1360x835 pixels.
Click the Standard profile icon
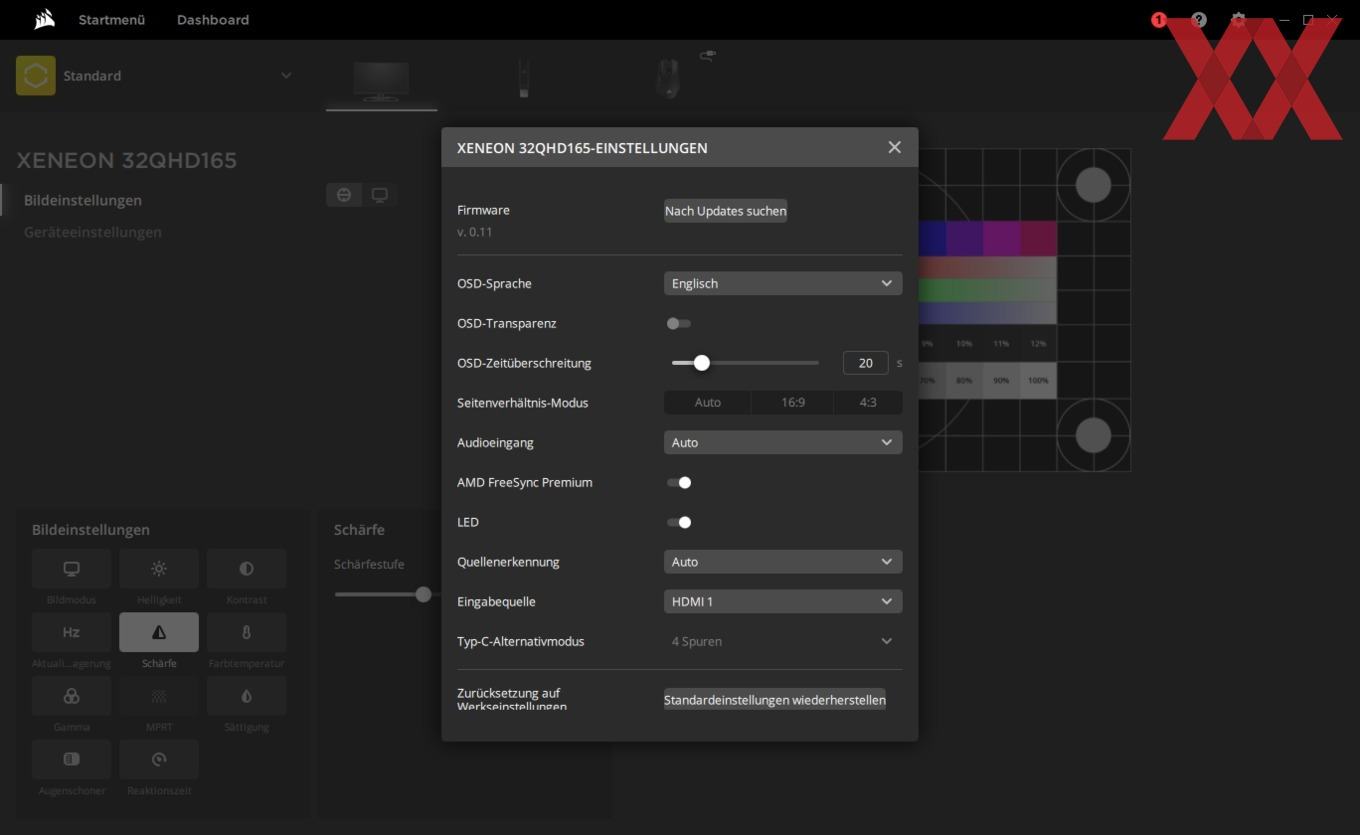point(36,76)
